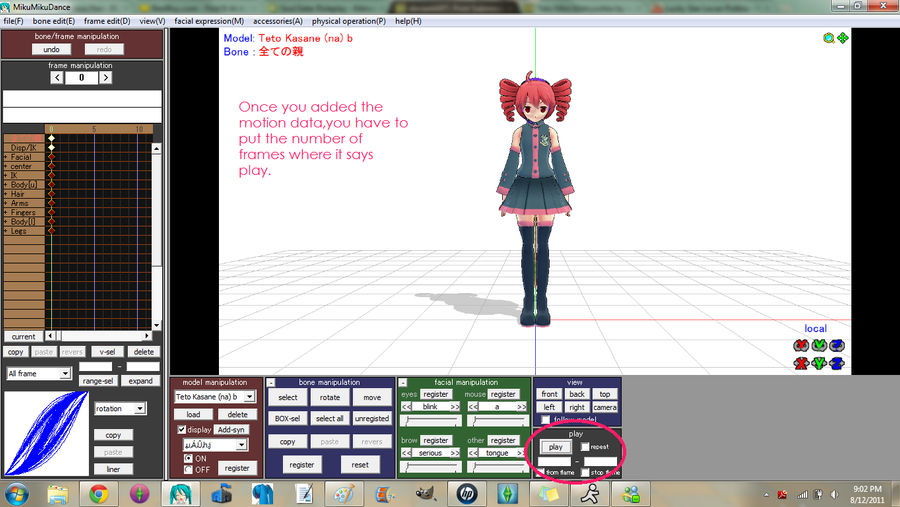Image resolution: width=900 pixels, height=507 pixels.
Task: Open Windows Explorer folder taskbar icon
Action: coord(57,494)
